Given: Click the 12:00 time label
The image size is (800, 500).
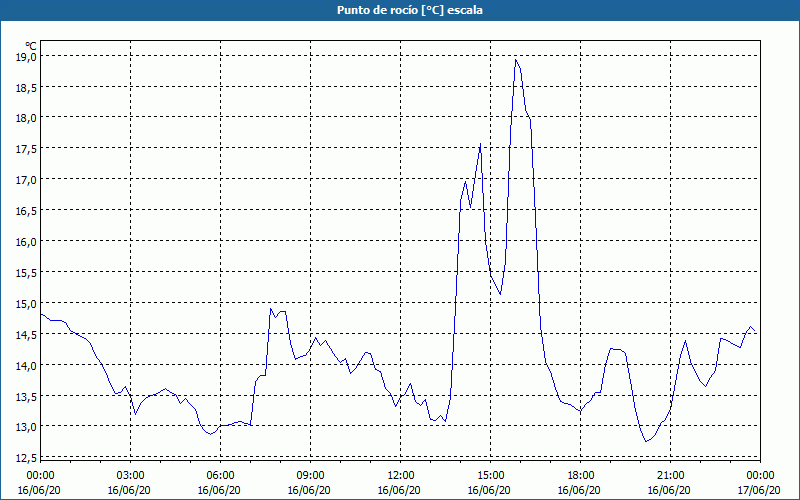Looking at the screenshot, I should pos(401,476).
